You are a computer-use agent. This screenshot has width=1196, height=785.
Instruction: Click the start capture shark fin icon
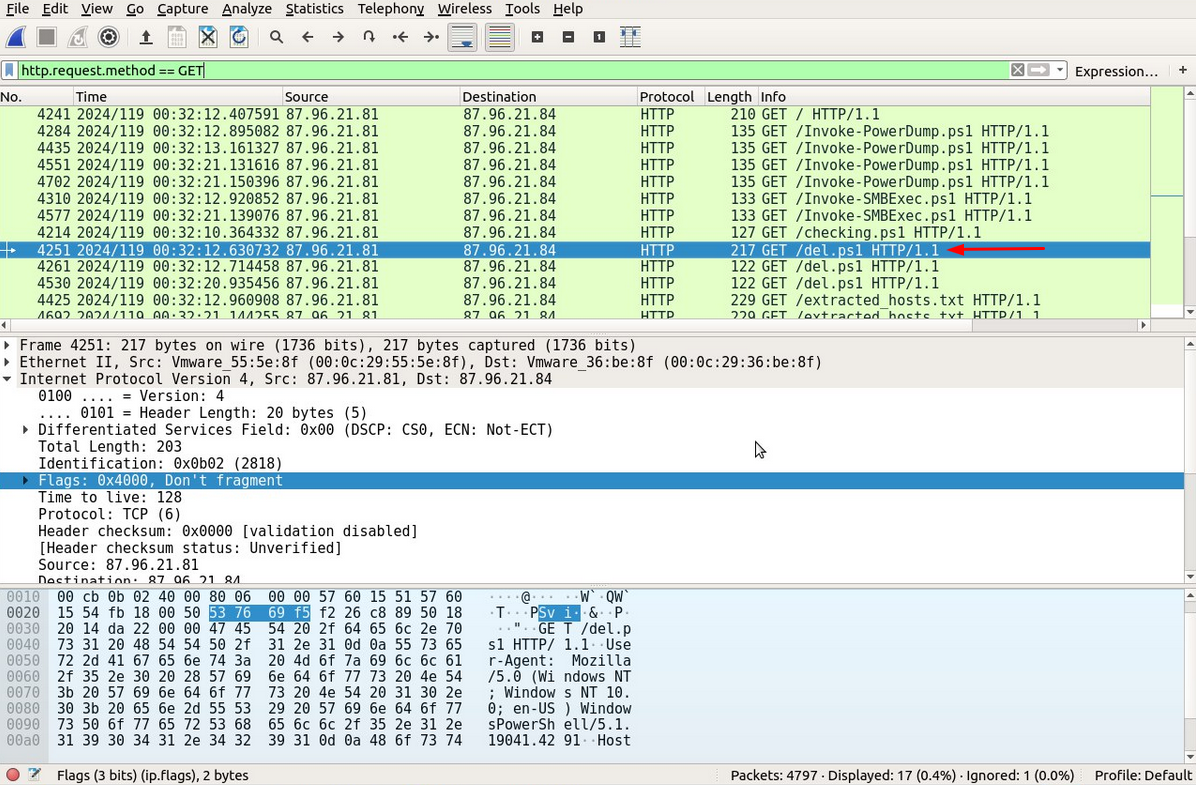click(x=16, y=37)
